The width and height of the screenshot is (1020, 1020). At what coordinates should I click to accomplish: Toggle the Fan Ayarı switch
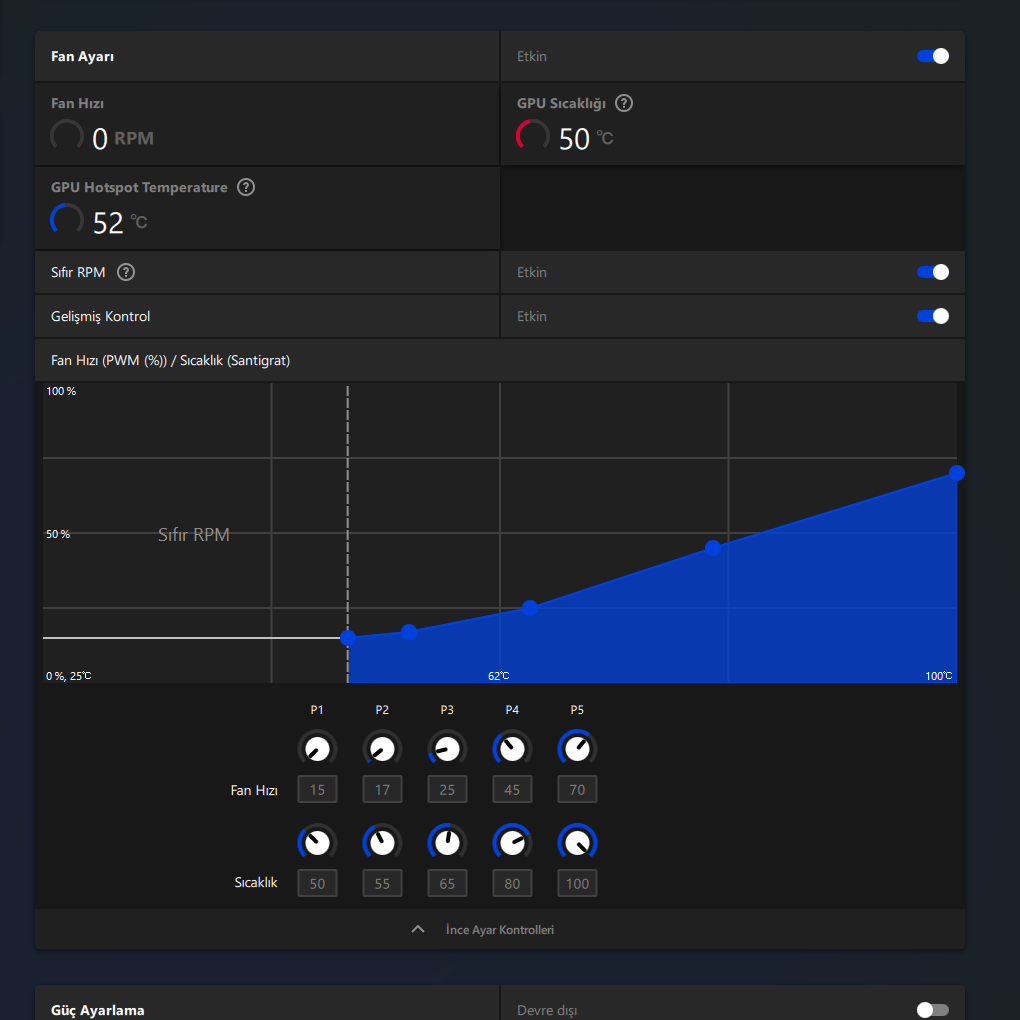(932, 57)
